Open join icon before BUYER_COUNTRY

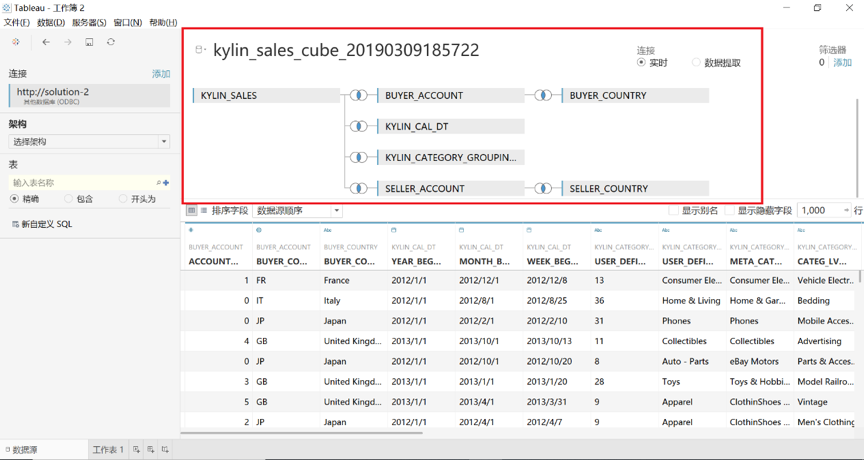coord(543,95)
